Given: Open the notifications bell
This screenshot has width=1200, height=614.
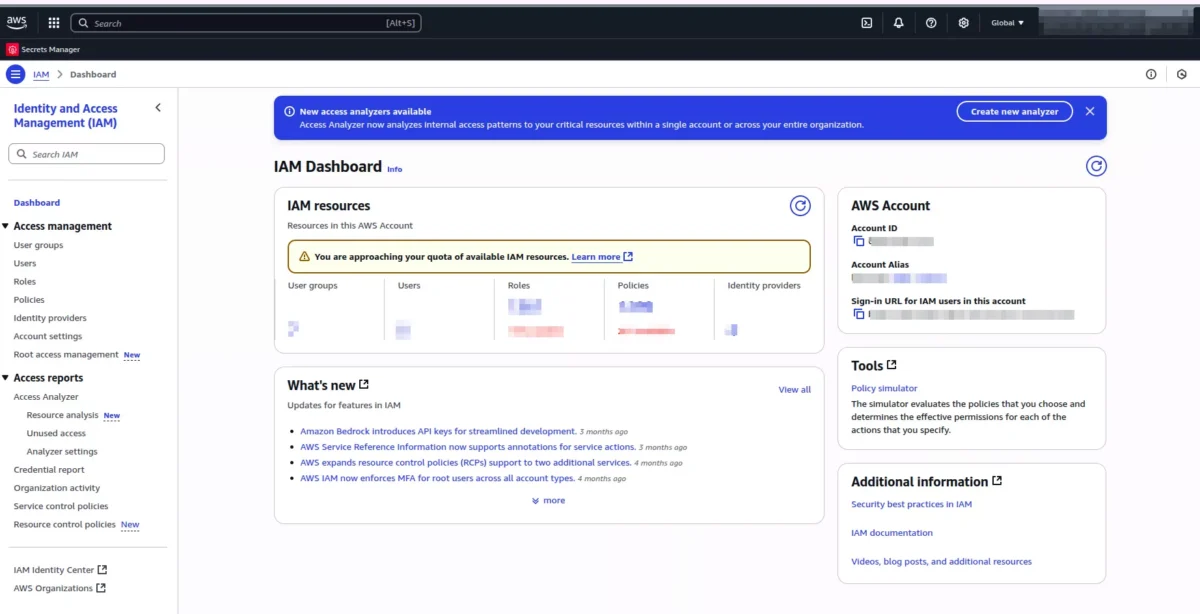Looking at the screenshot, I should 899,23.
